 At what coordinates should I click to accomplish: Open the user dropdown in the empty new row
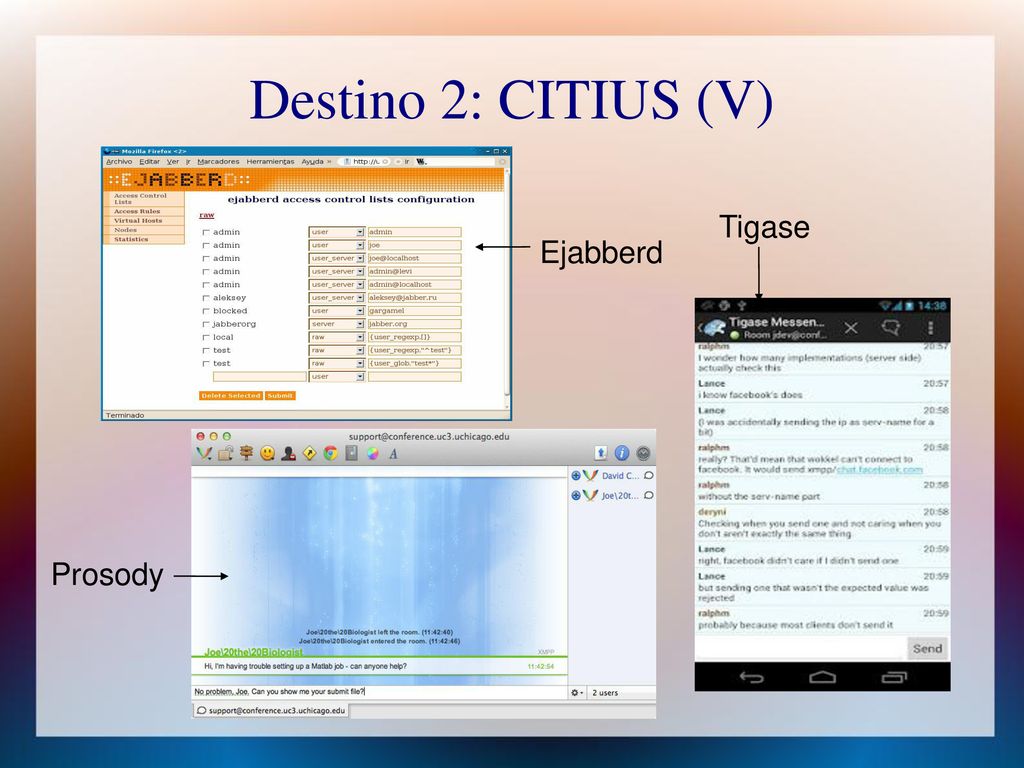pyautogui.click(x=336, y=377)
